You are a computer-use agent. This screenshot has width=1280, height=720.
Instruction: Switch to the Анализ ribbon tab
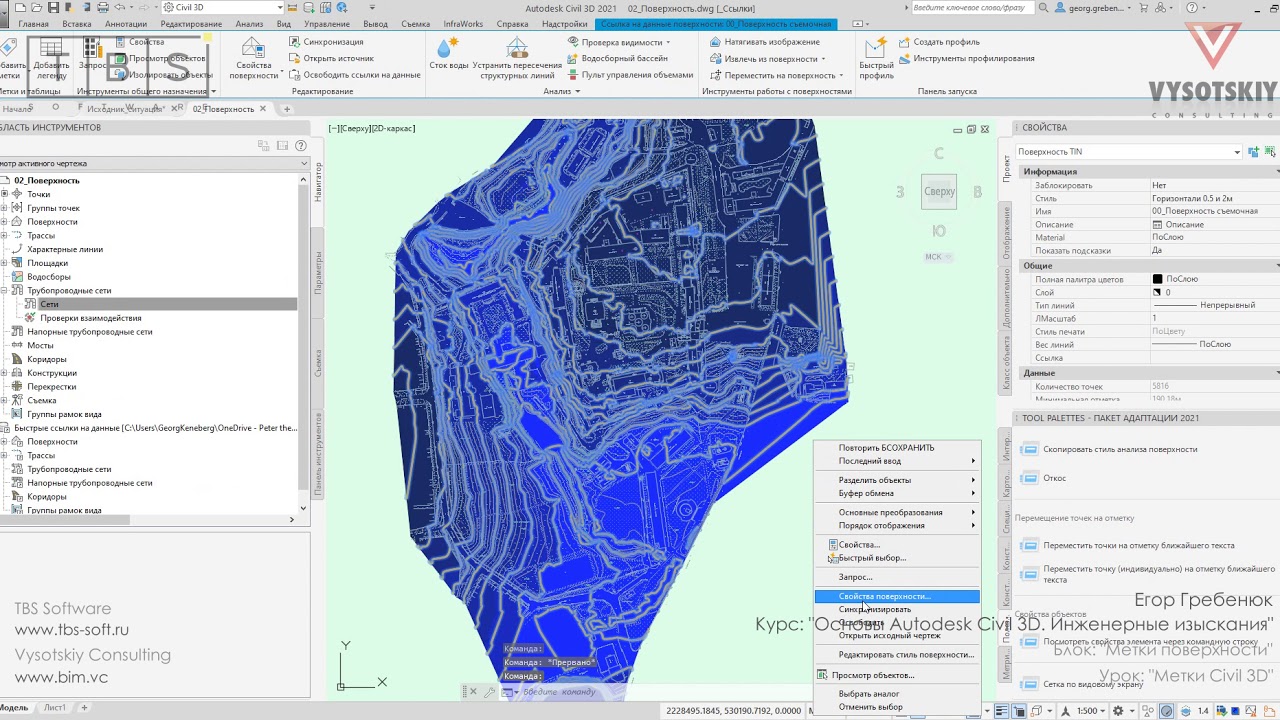click(249, 24)
